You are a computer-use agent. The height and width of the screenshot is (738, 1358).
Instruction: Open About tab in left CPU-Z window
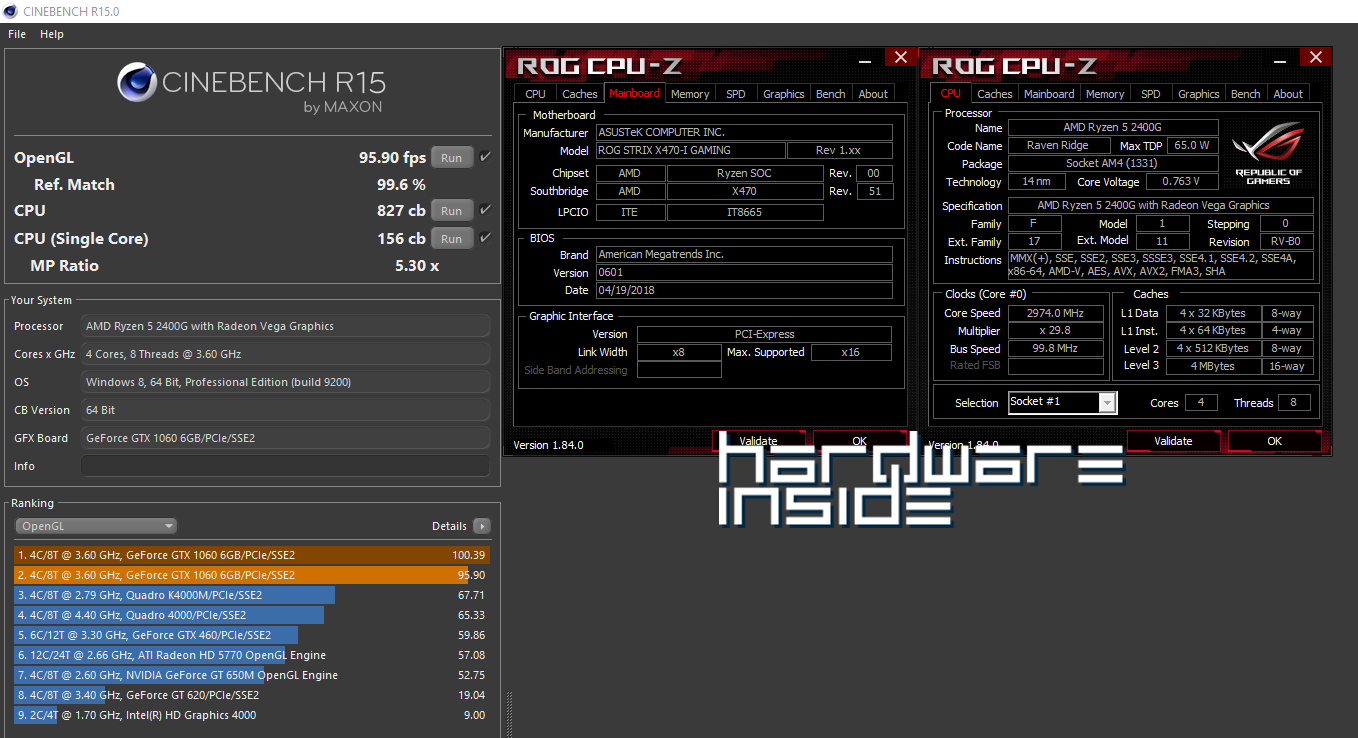pyautogui.click(x=873, y=94)
